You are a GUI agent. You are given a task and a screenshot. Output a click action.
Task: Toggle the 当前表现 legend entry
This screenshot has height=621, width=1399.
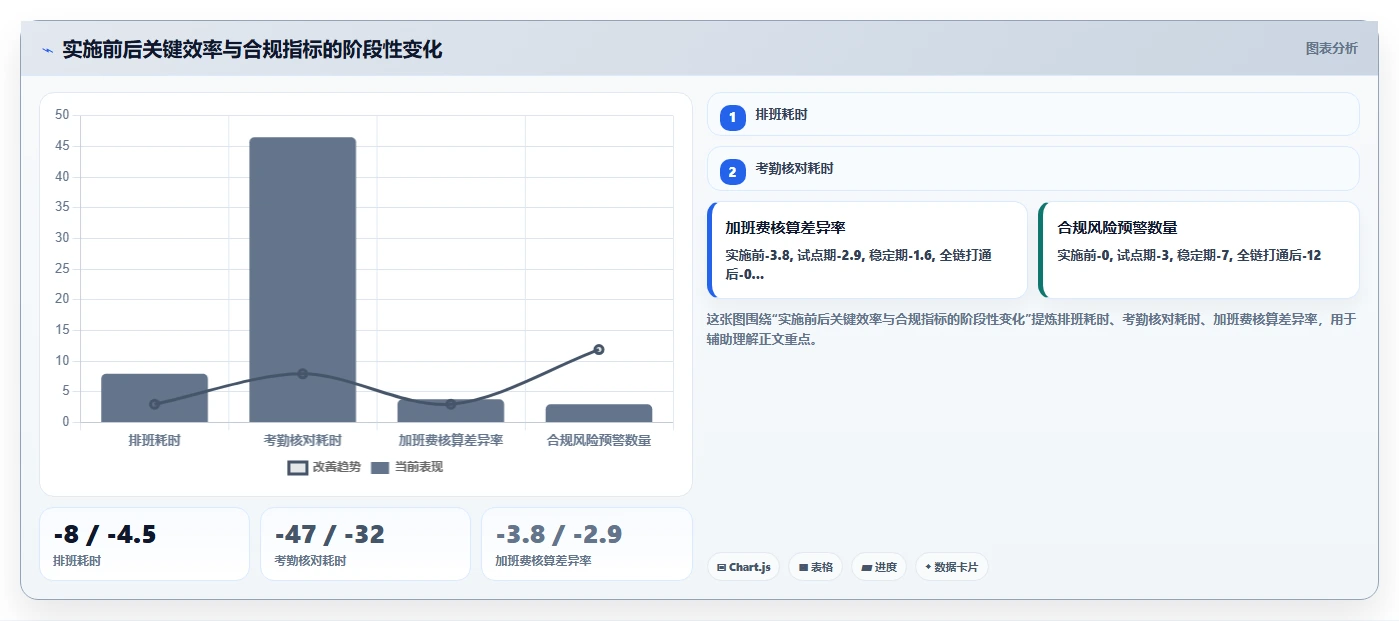(407, 467)
